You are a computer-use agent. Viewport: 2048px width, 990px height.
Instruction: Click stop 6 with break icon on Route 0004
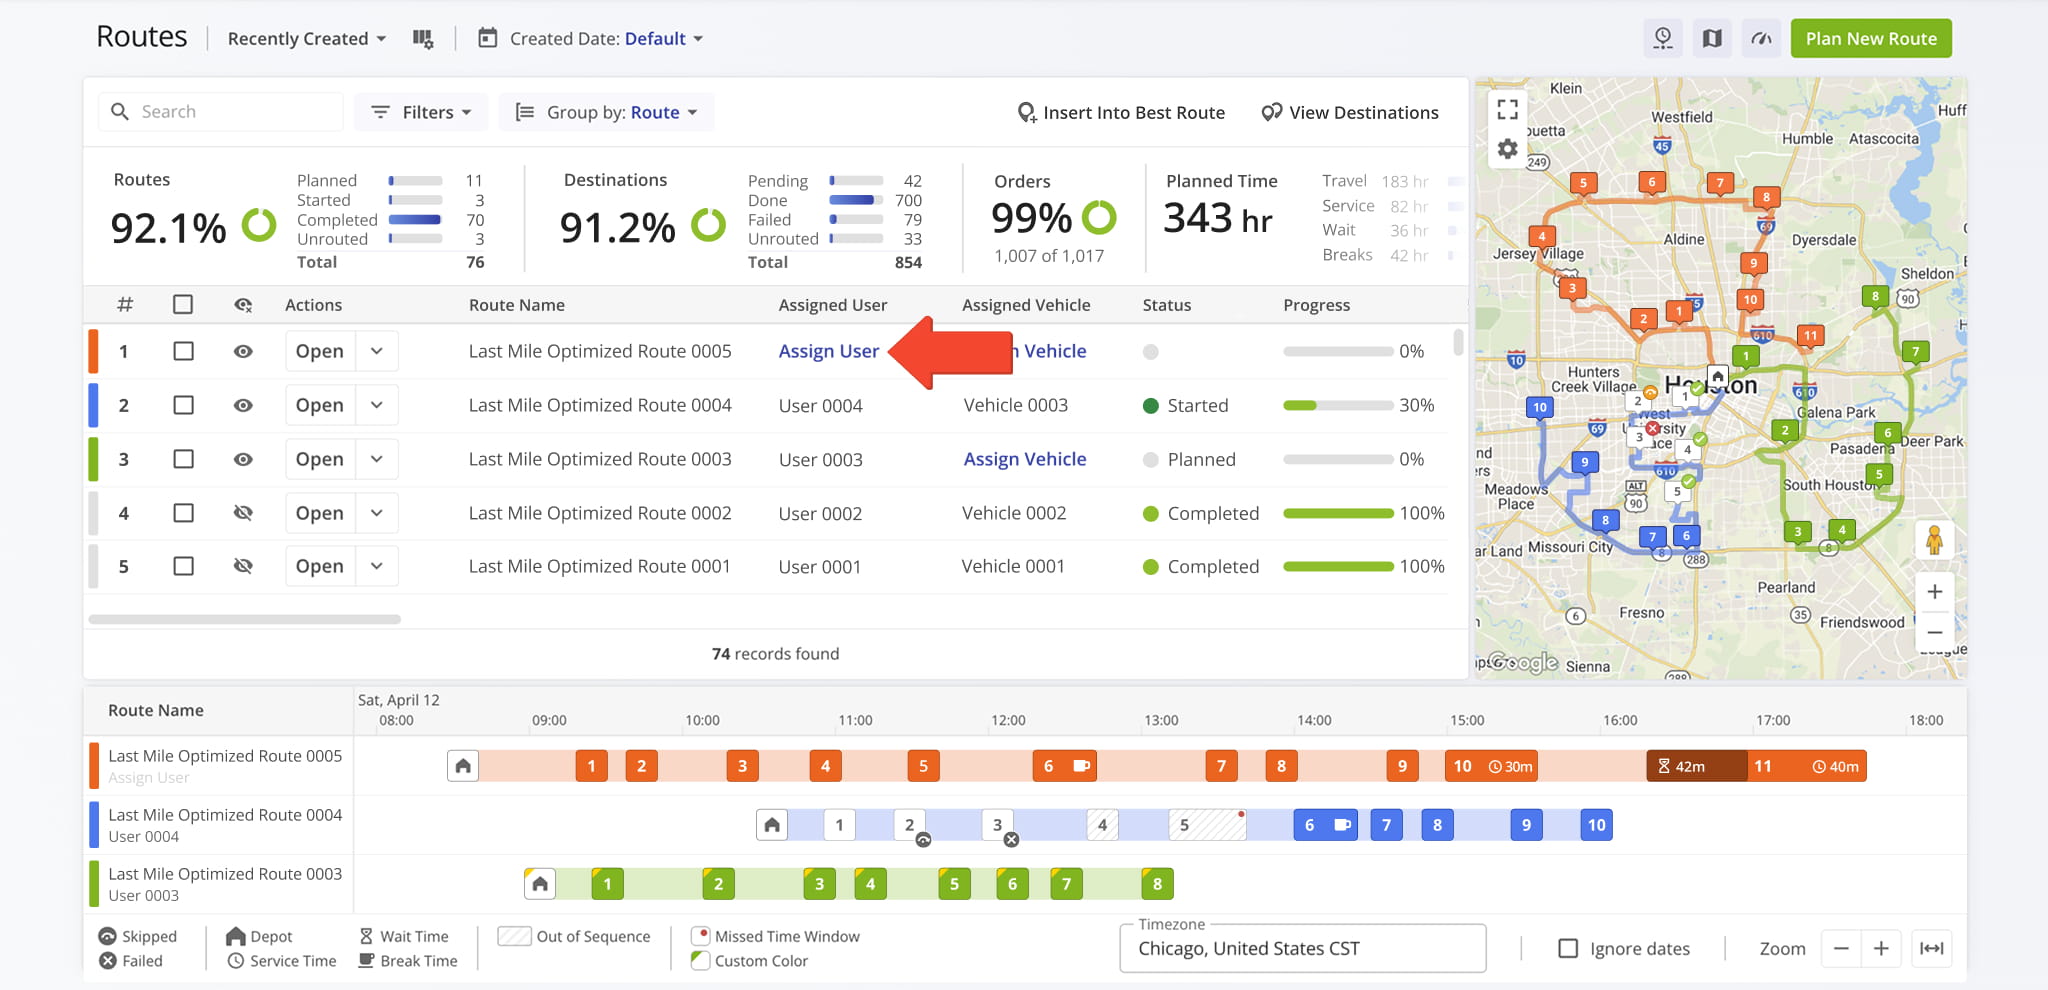pos(1325,825)
